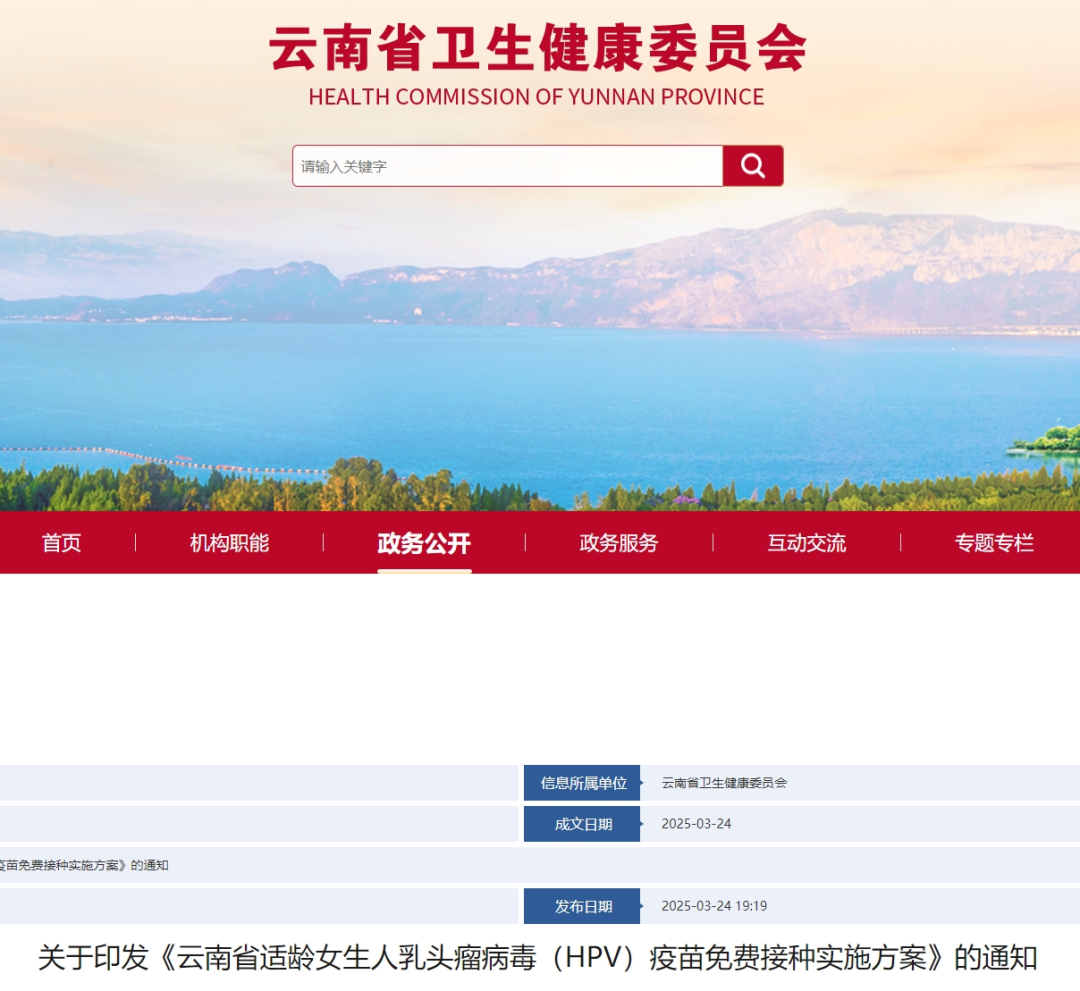
Task: Click the 信息所属单位 label cell
Action: point(582,783)
